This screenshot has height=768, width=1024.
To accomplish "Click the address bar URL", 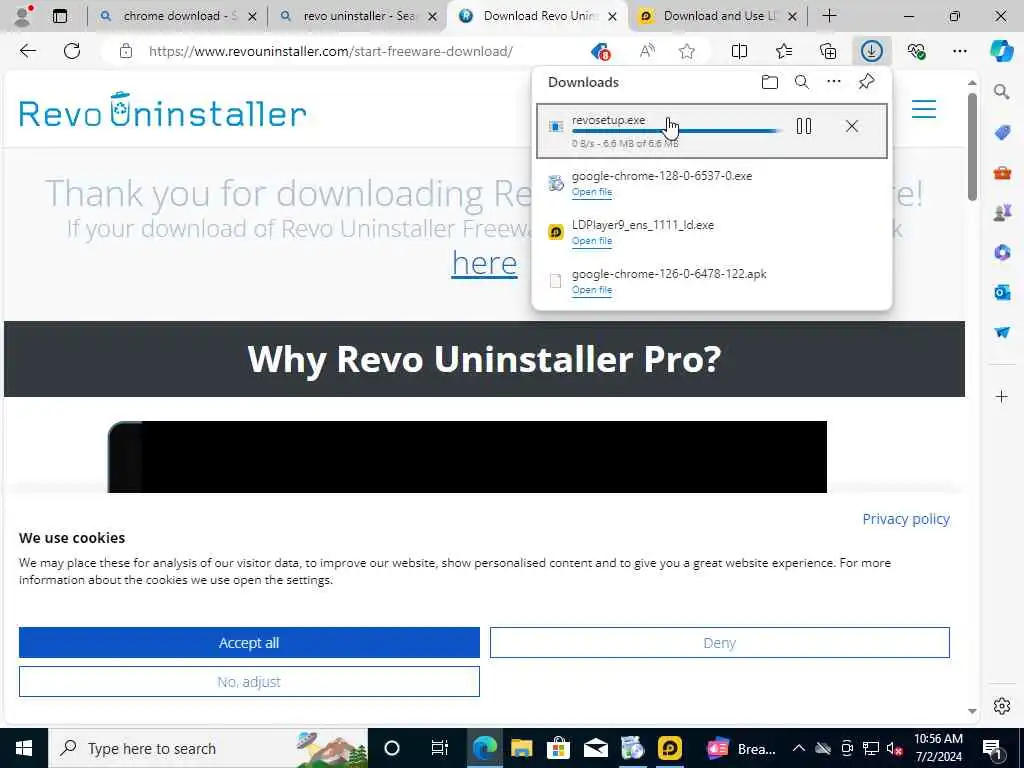I will click(330, 51).
